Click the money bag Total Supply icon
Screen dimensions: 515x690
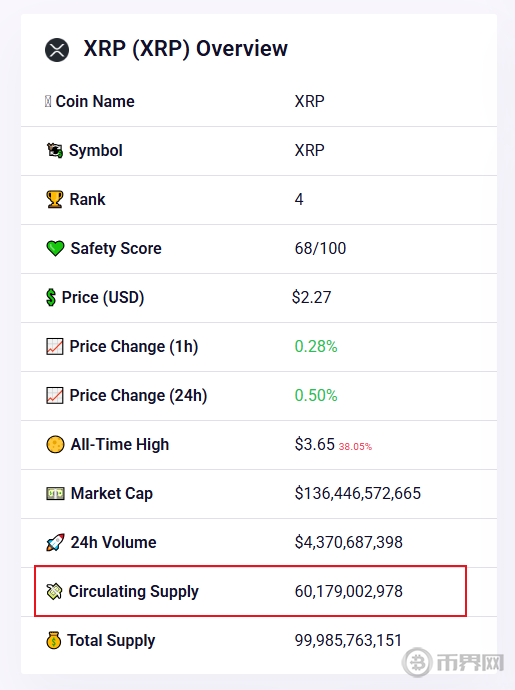[x=53, y=640]
